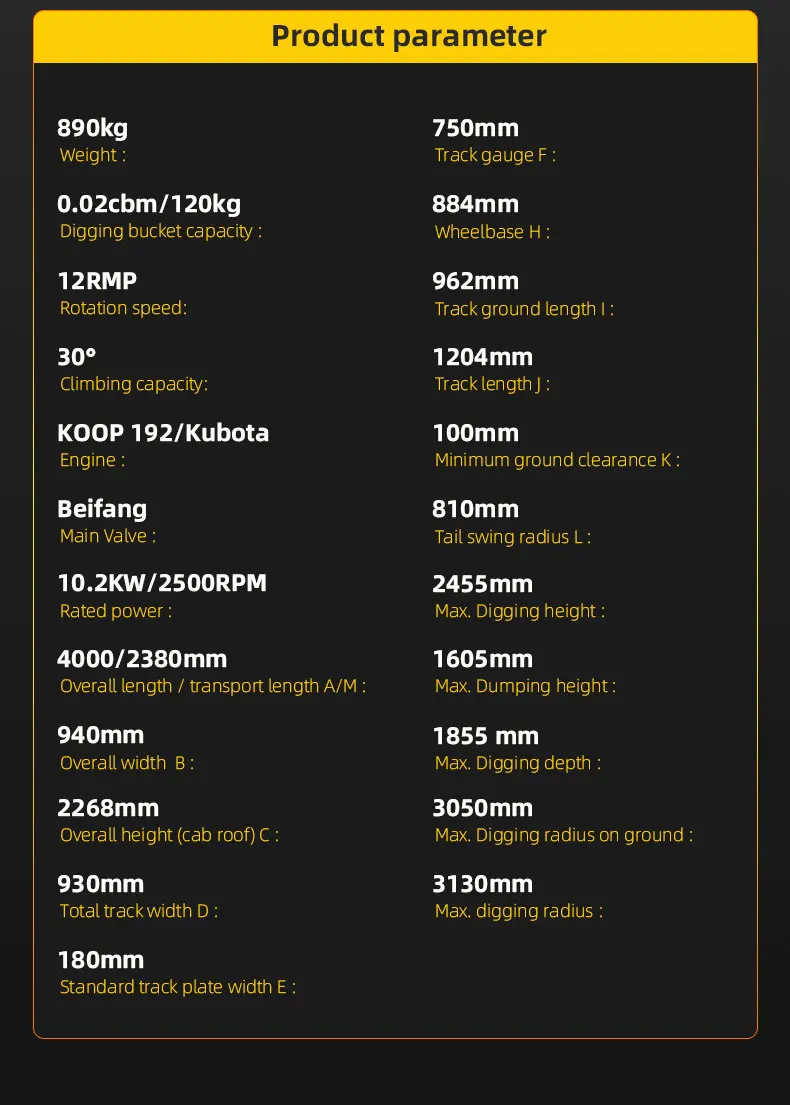Image resolution: width=790 pixels, height=1105 pixels.
Task: Click the Digging bucket capacity label
Action: 160,231
